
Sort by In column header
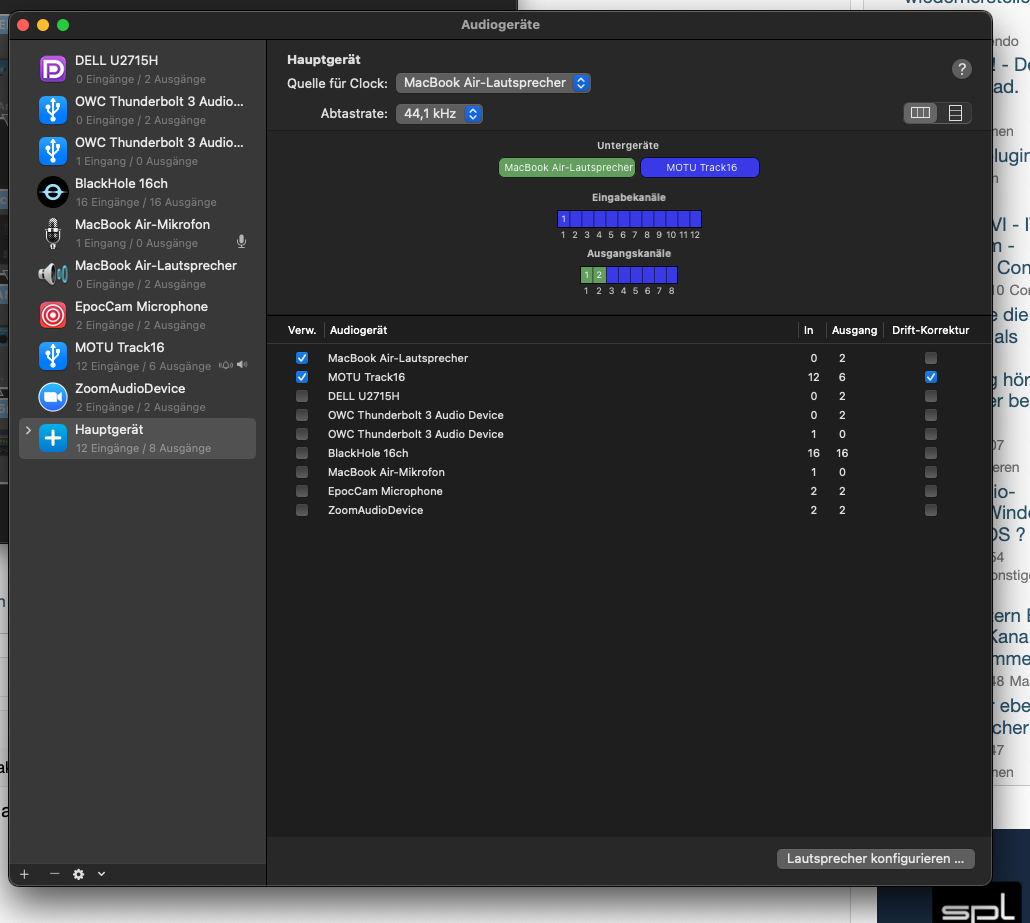[x=809, y=330]
